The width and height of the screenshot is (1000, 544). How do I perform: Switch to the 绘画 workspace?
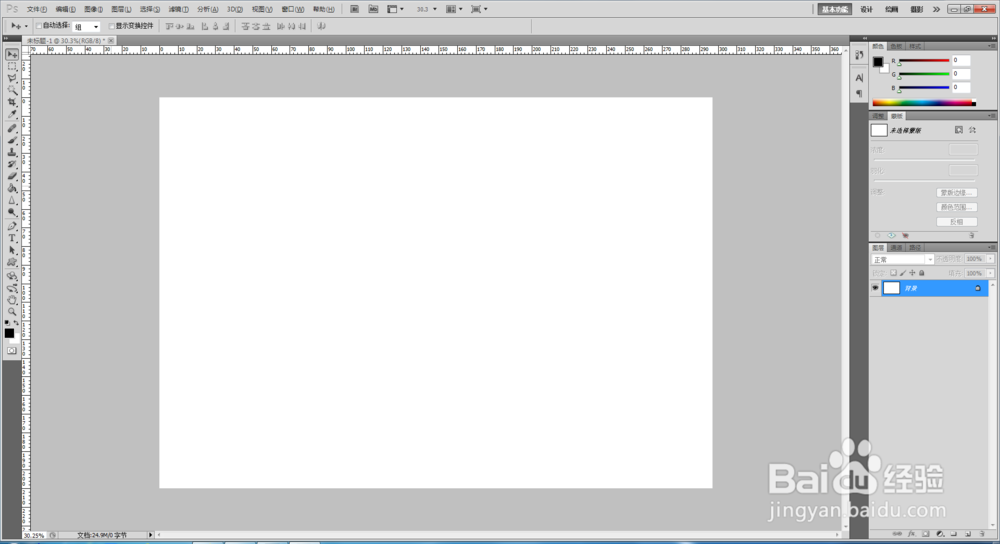click(892, 10)
